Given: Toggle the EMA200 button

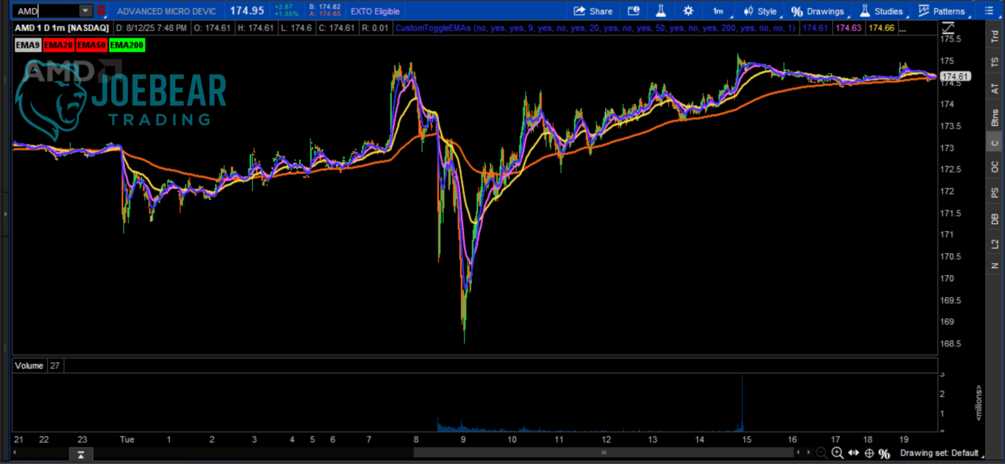Looking at the screenshot, I should (127, 45).
